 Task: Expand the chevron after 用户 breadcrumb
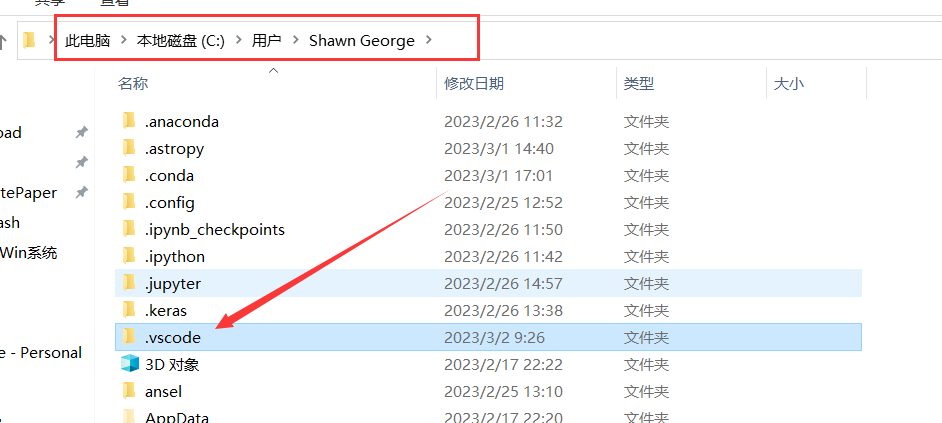[x=295, y=40]
